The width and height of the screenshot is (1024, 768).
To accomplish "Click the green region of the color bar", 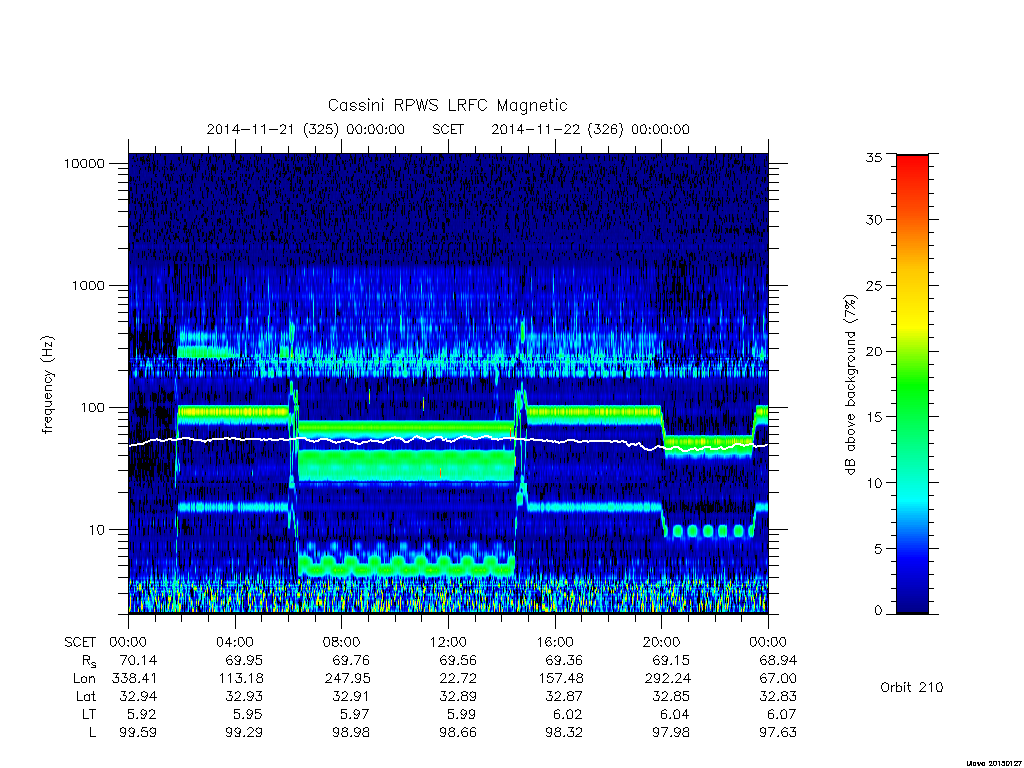I will pyautogui.click(x=912, y=392).
